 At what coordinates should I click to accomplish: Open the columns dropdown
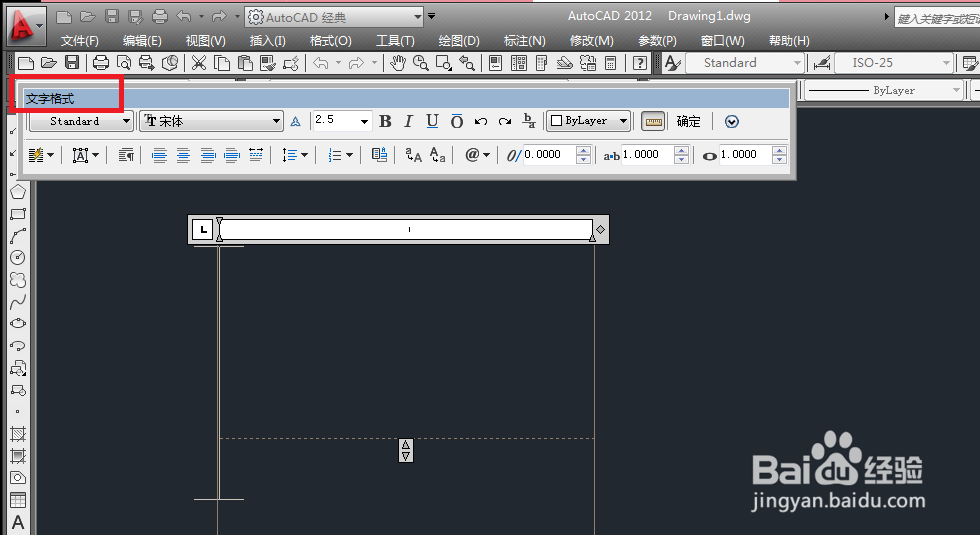click(41, 155)
